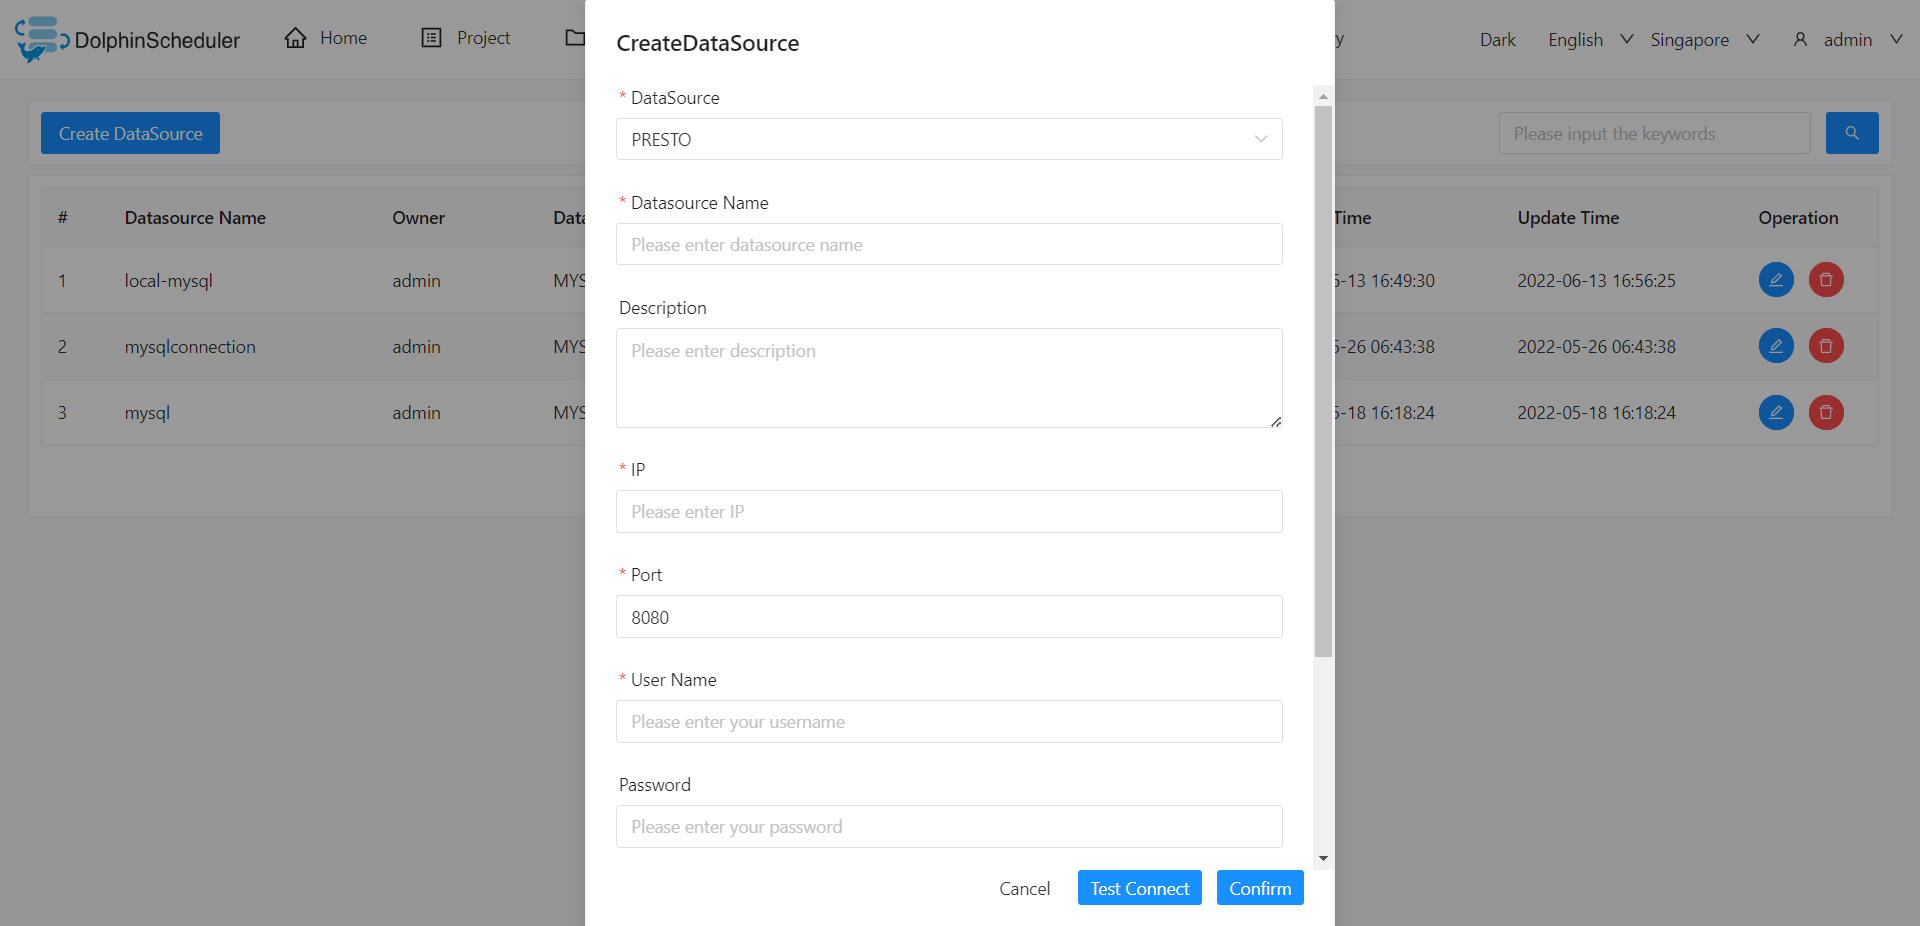
Task: Open the admin user menu
Action: (1848, 40)
